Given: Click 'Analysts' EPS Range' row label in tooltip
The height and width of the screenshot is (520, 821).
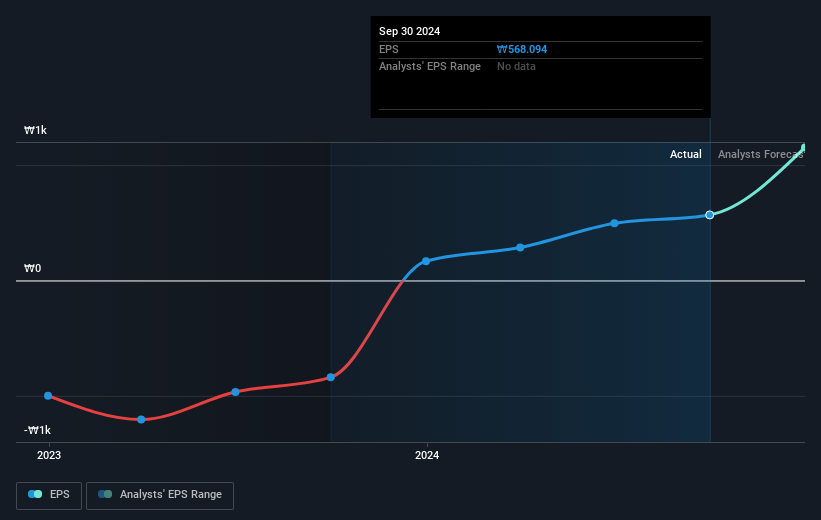Looking at the screenshot, I should pyautogui.click(x=430, y=67).
